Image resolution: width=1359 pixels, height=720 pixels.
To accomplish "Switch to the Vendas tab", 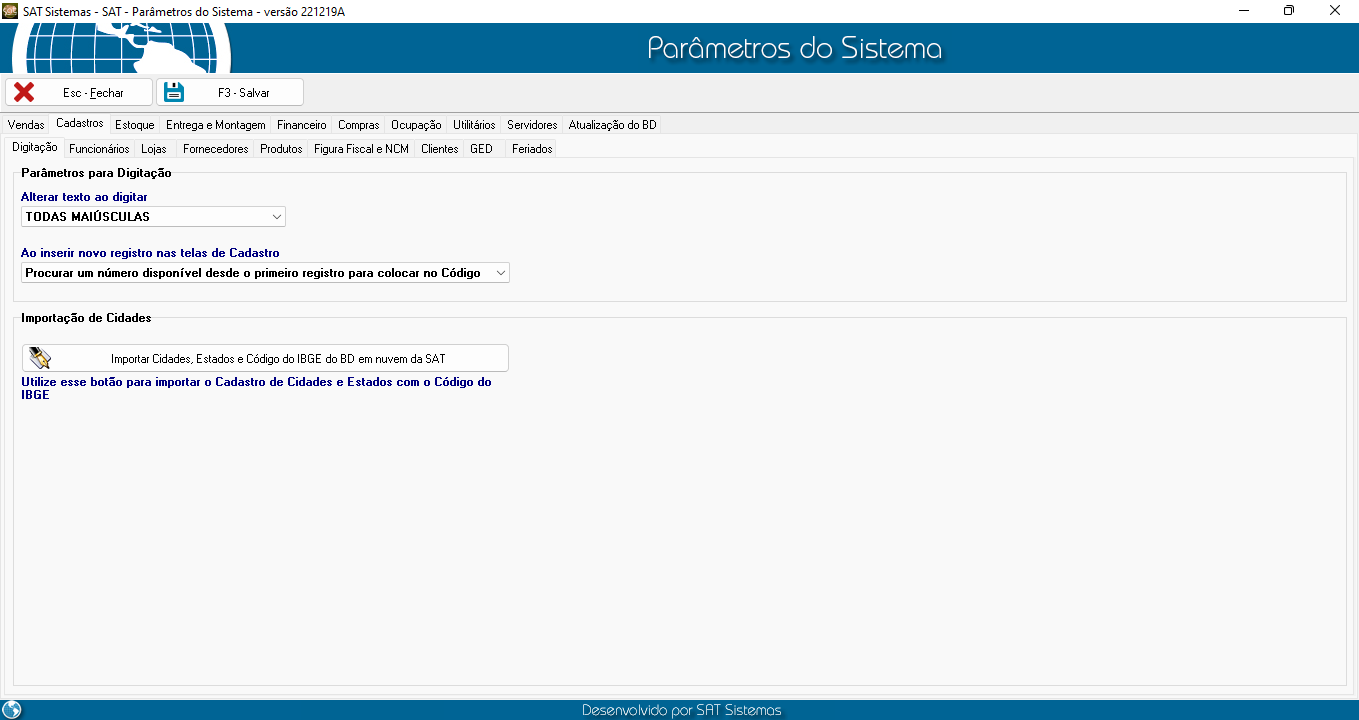I will [x=26, y=125].
